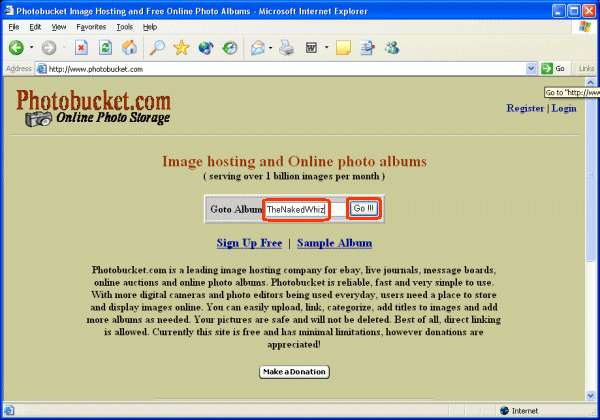Refresh the page with the green arrows icon

105,48
